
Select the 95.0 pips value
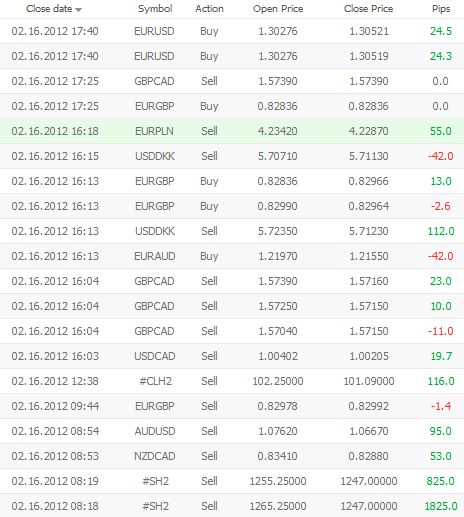coord(441,431)
